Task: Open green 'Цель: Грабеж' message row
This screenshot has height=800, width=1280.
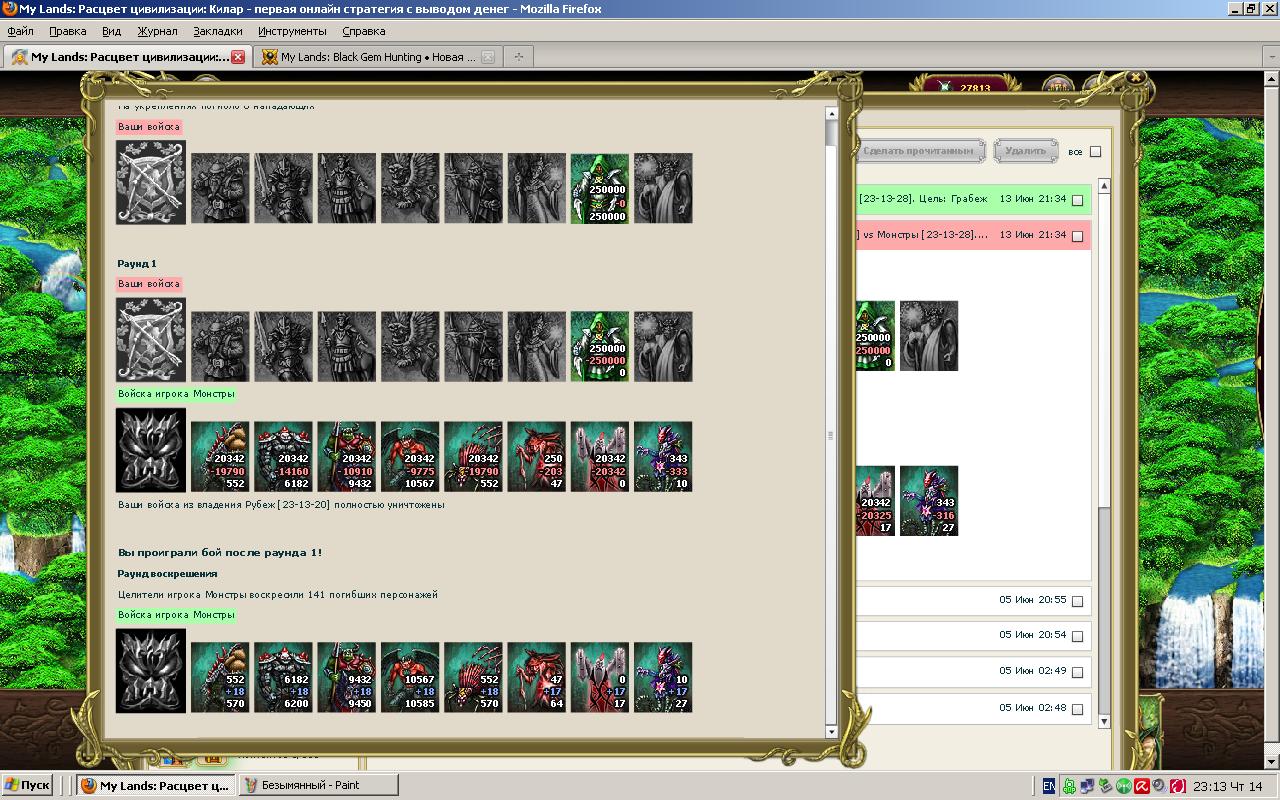Action: pyautogui.click(x=973, y=199)
